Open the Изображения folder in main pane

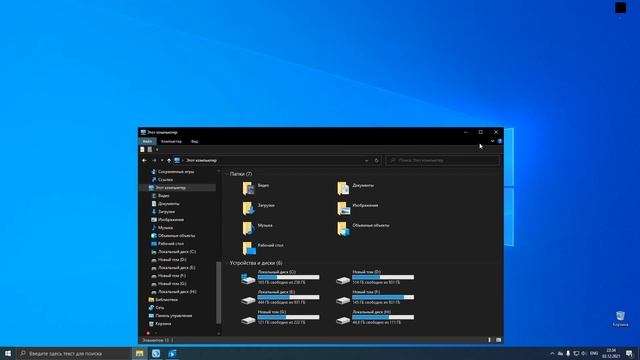point(358,208)
